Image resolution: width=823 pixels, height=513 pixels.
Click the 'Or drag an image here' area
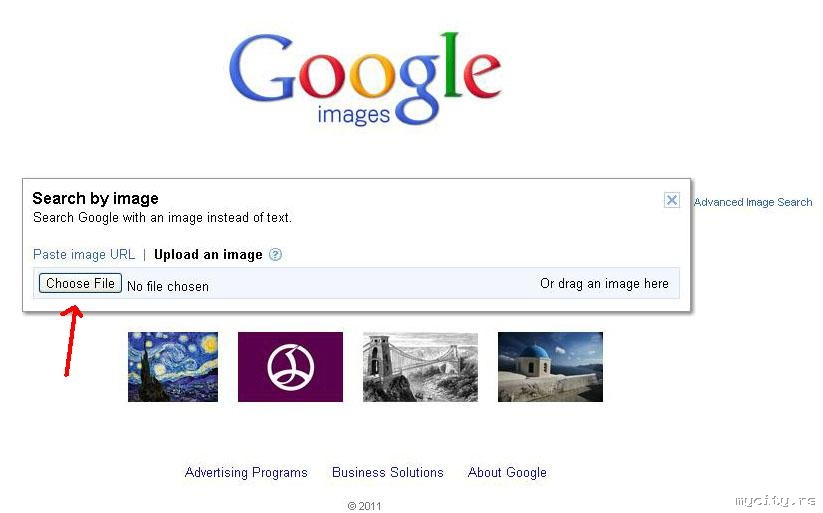tap(604, 284)
